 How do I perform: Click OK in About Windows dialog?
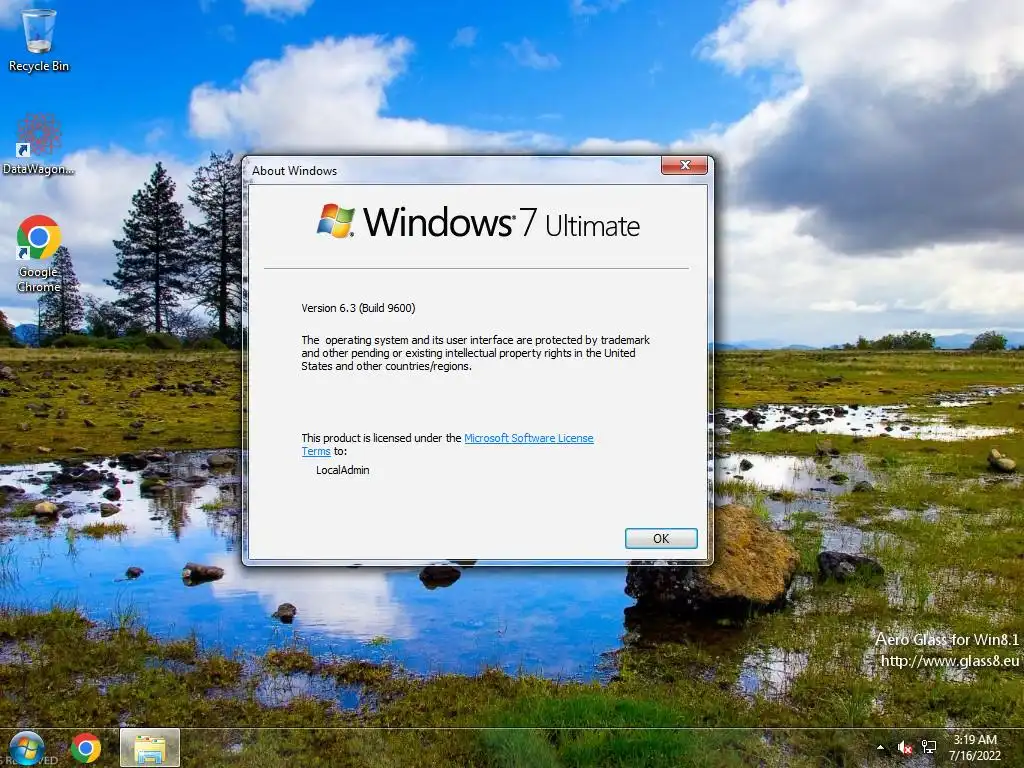point(661,538)
